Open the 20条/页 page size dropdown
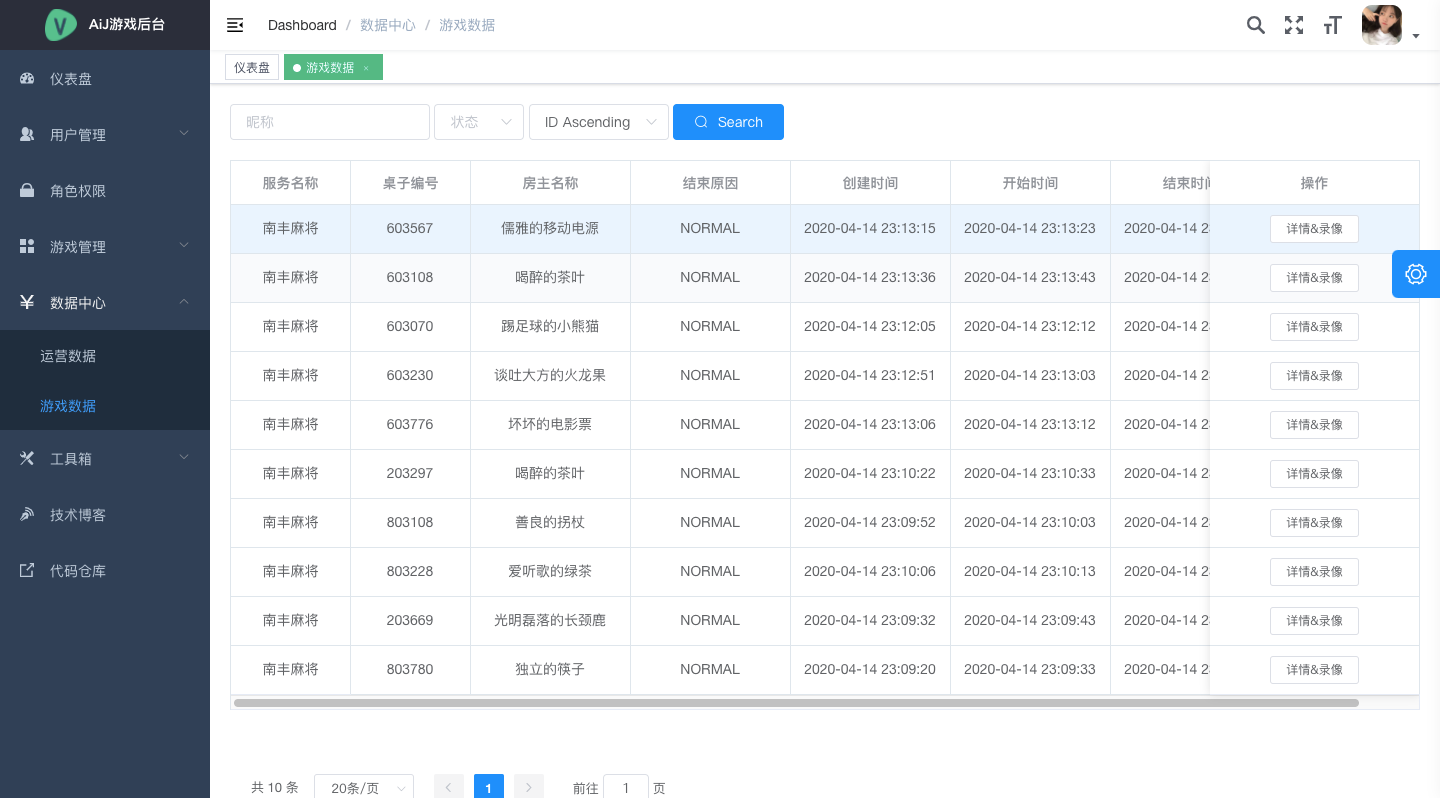The width and height of the screenshot is (1440, 798). click(x=363, y=788)
